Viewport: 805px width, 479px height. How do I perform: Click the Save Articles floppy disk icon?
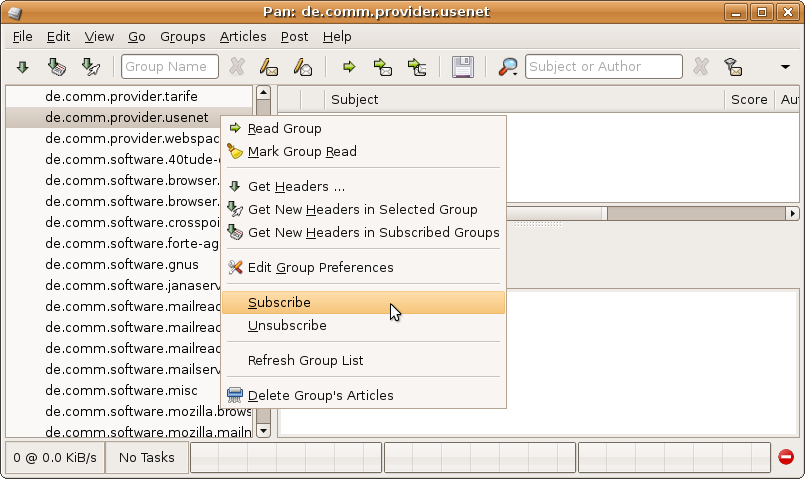463,67
